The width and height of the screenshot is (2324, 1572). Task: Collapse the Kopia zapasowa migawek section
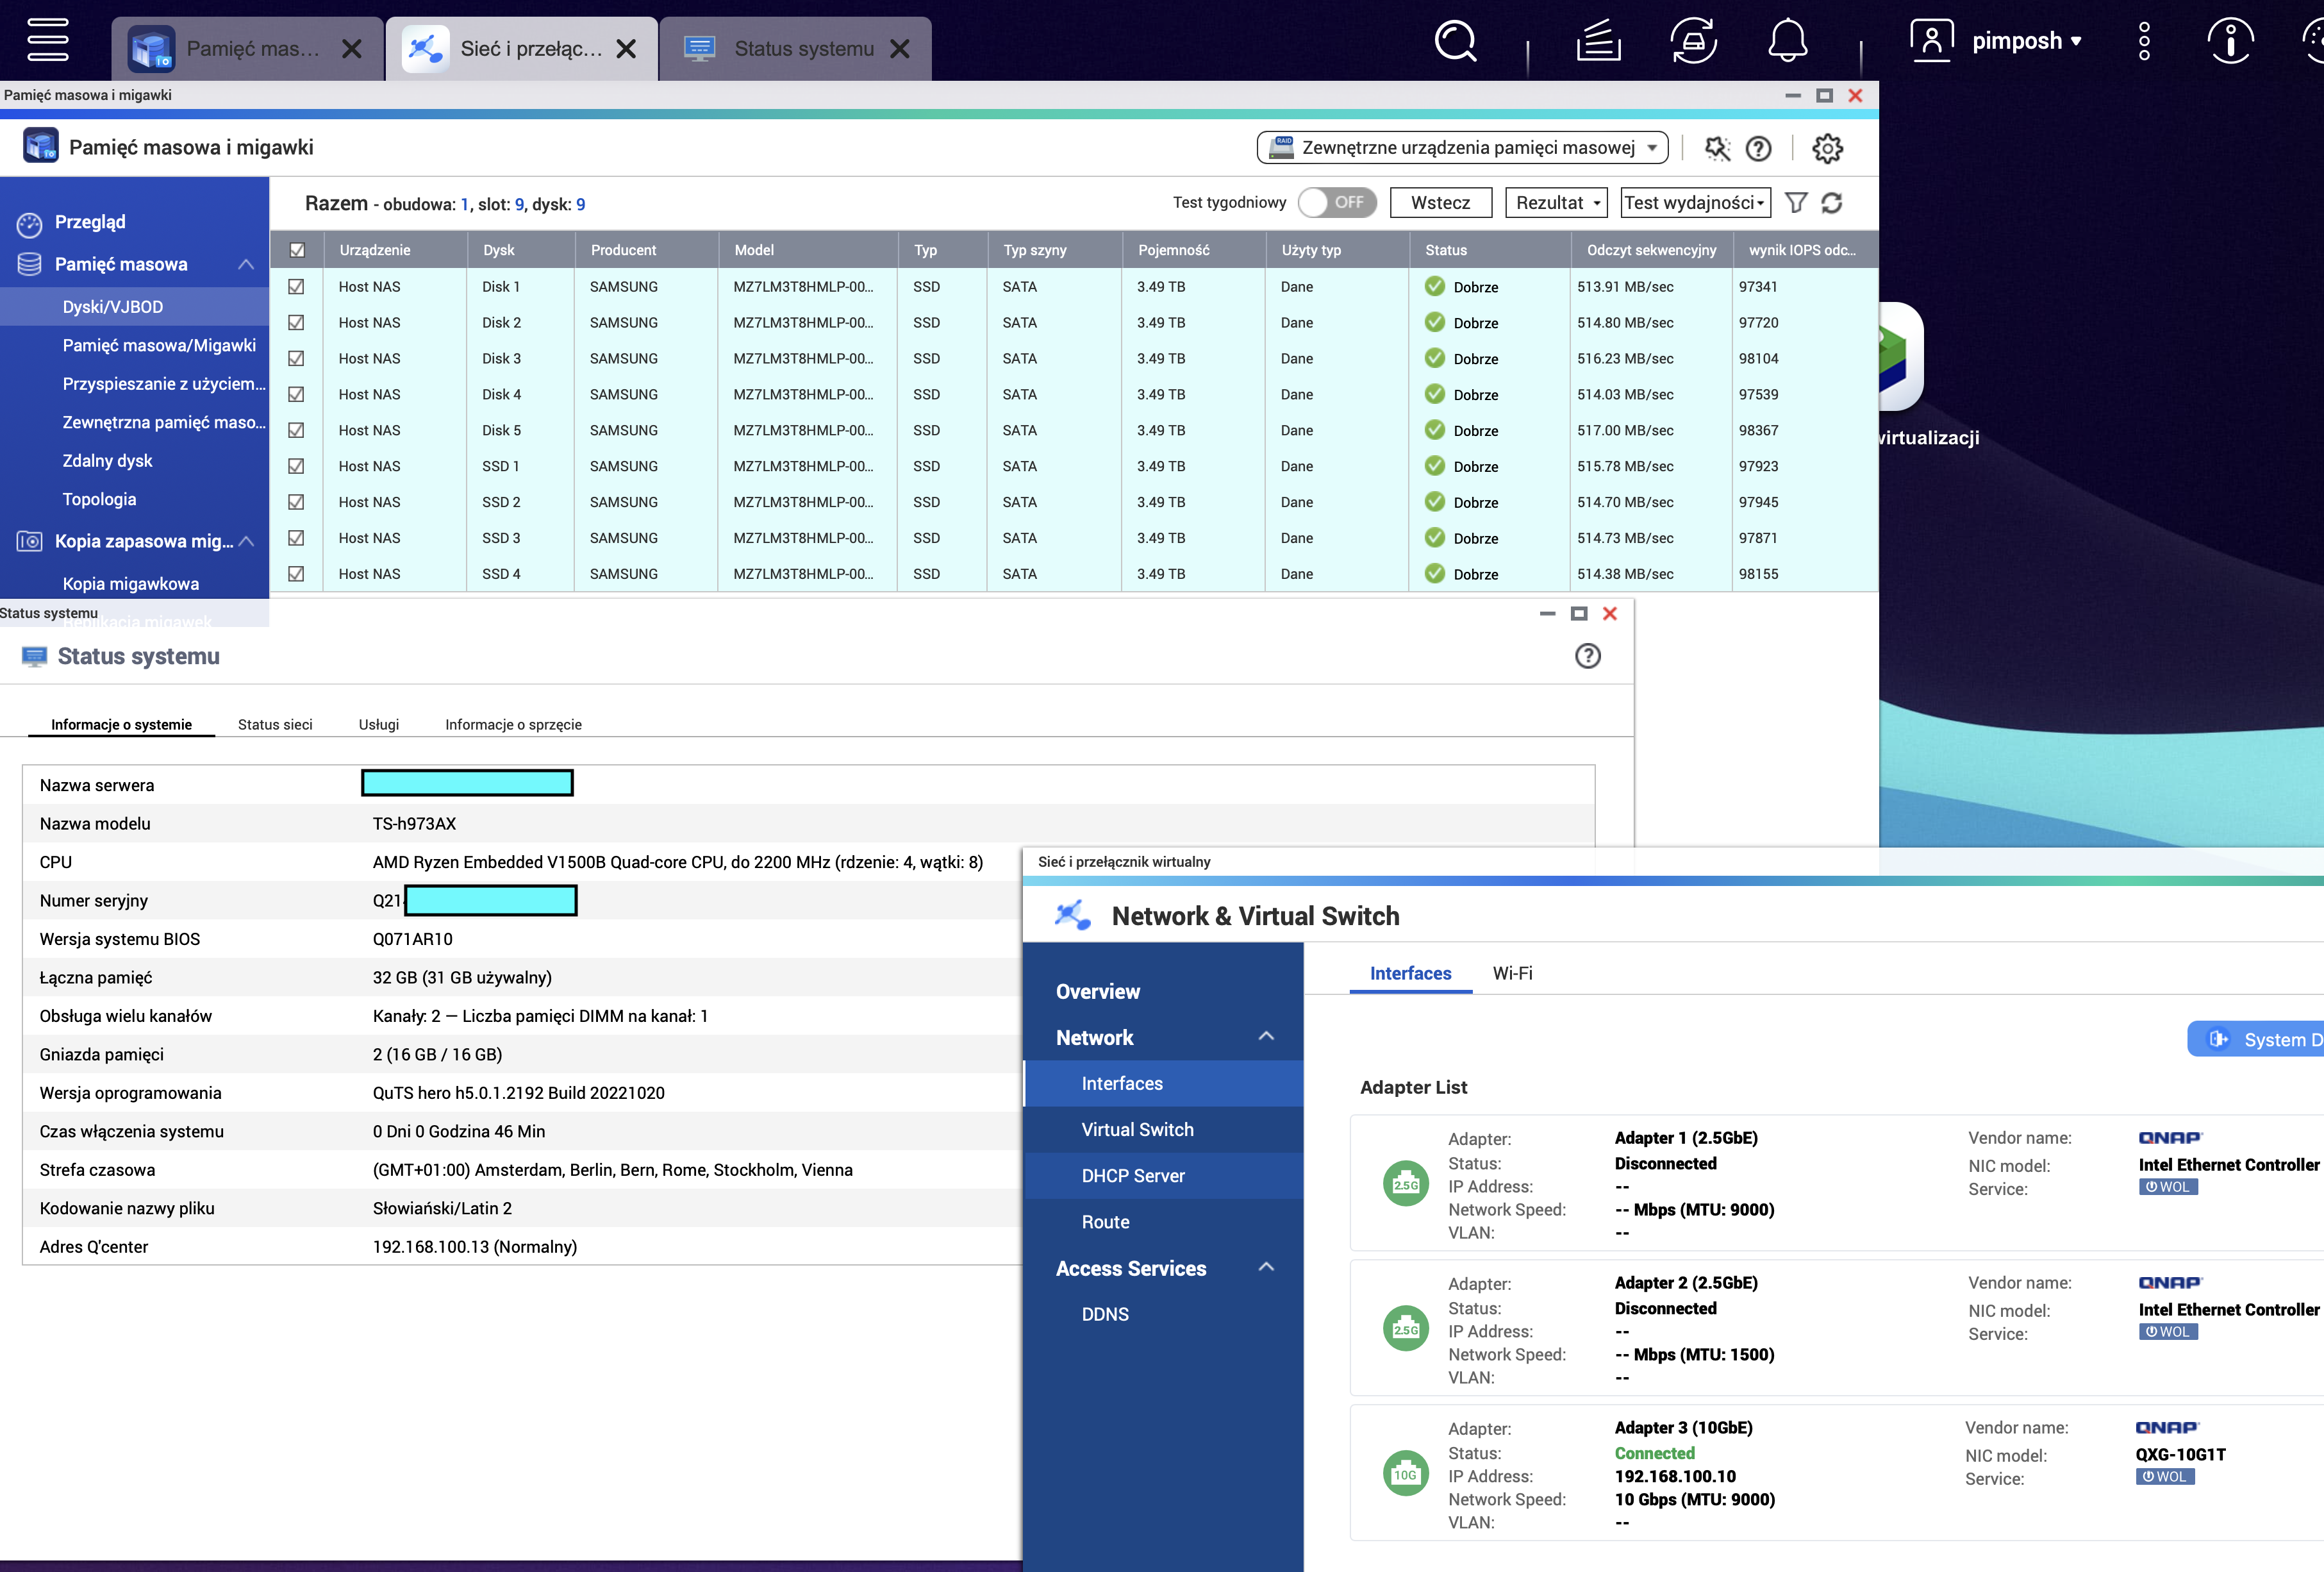click(x=246, y=541)
